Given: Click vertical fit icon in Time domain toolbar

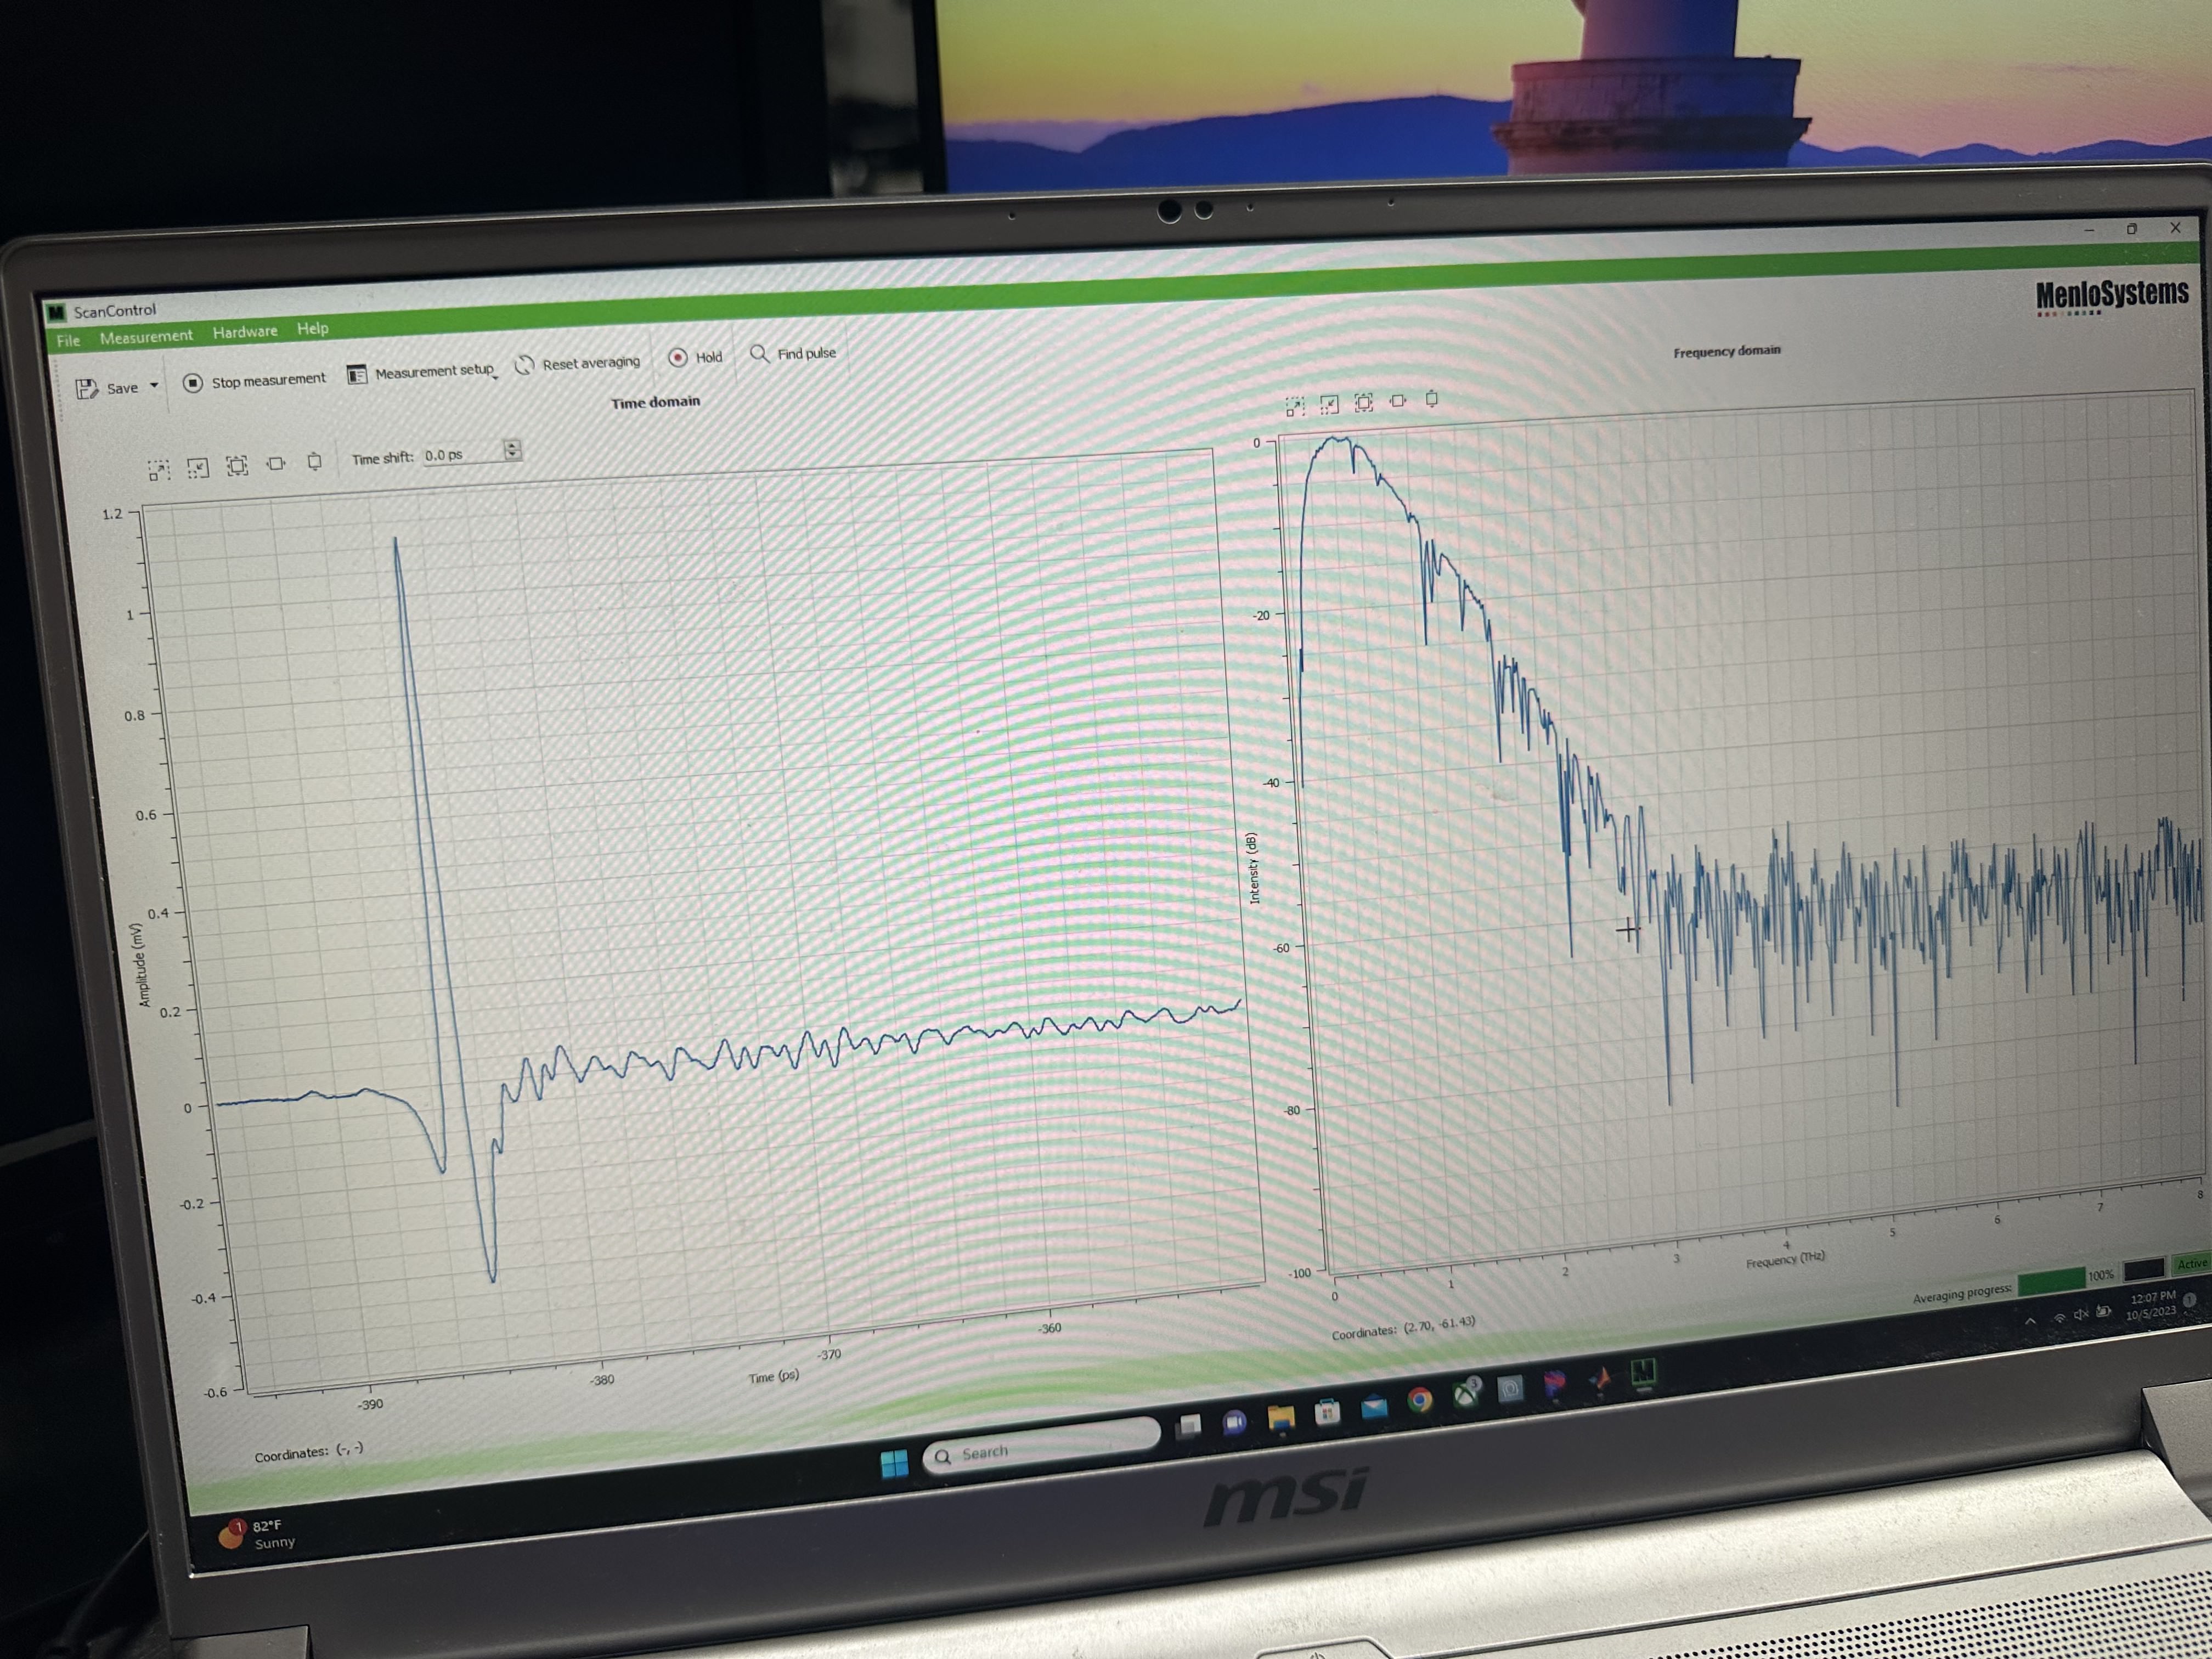Looking at the screenshot, I should coord(314,461).
